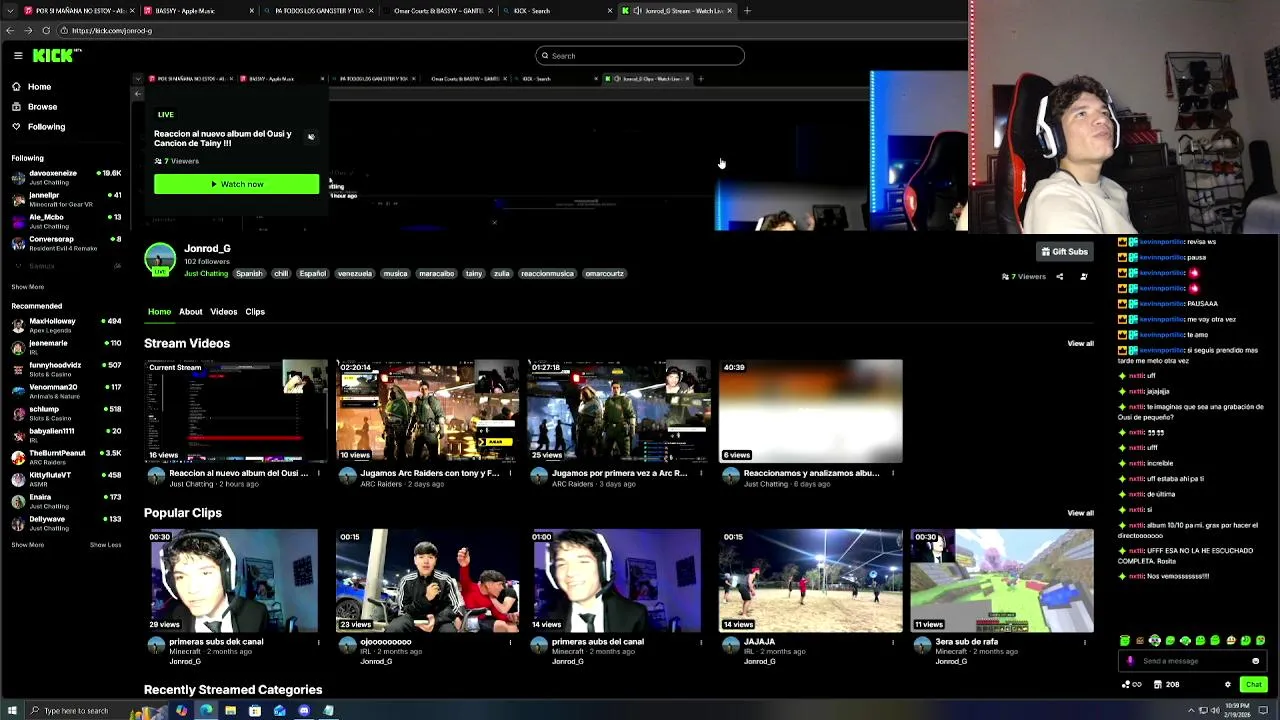Expand Show More under Following list
Viewport: 1280px width, 720px height.
click(x=27, y=287)
